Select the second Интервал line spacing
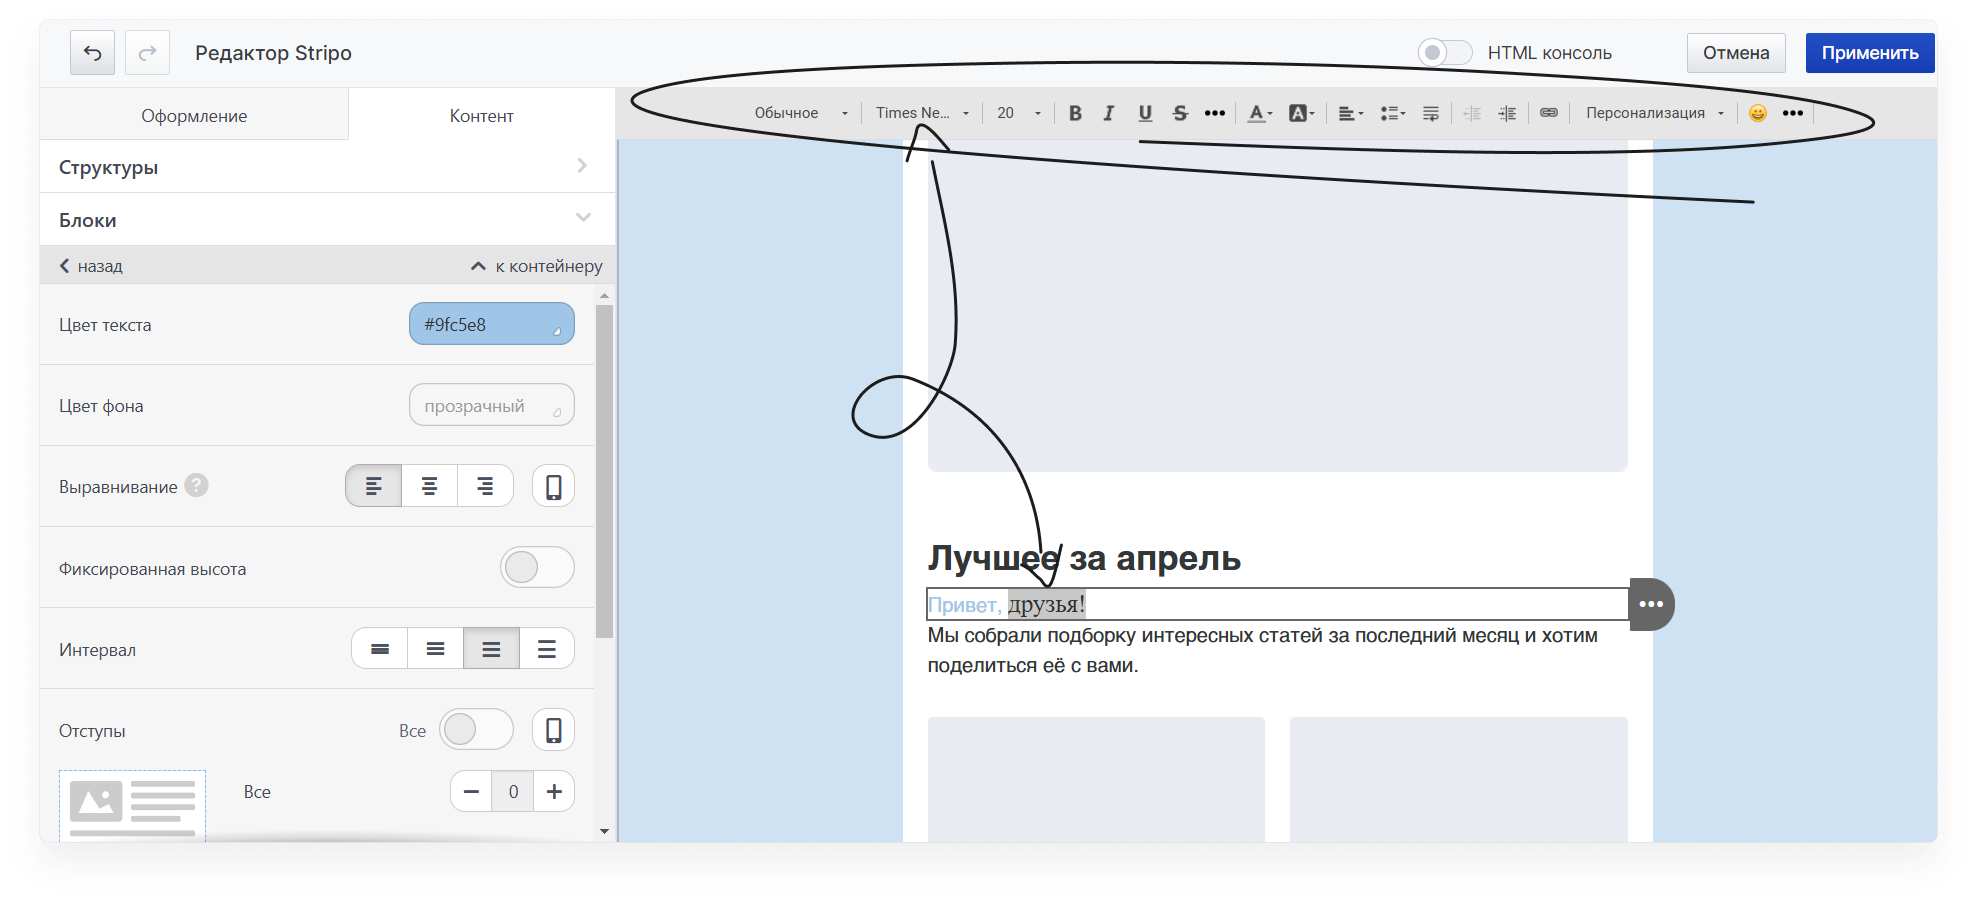This screenshot has height=902, width=1977. click(x=435, y=649)
